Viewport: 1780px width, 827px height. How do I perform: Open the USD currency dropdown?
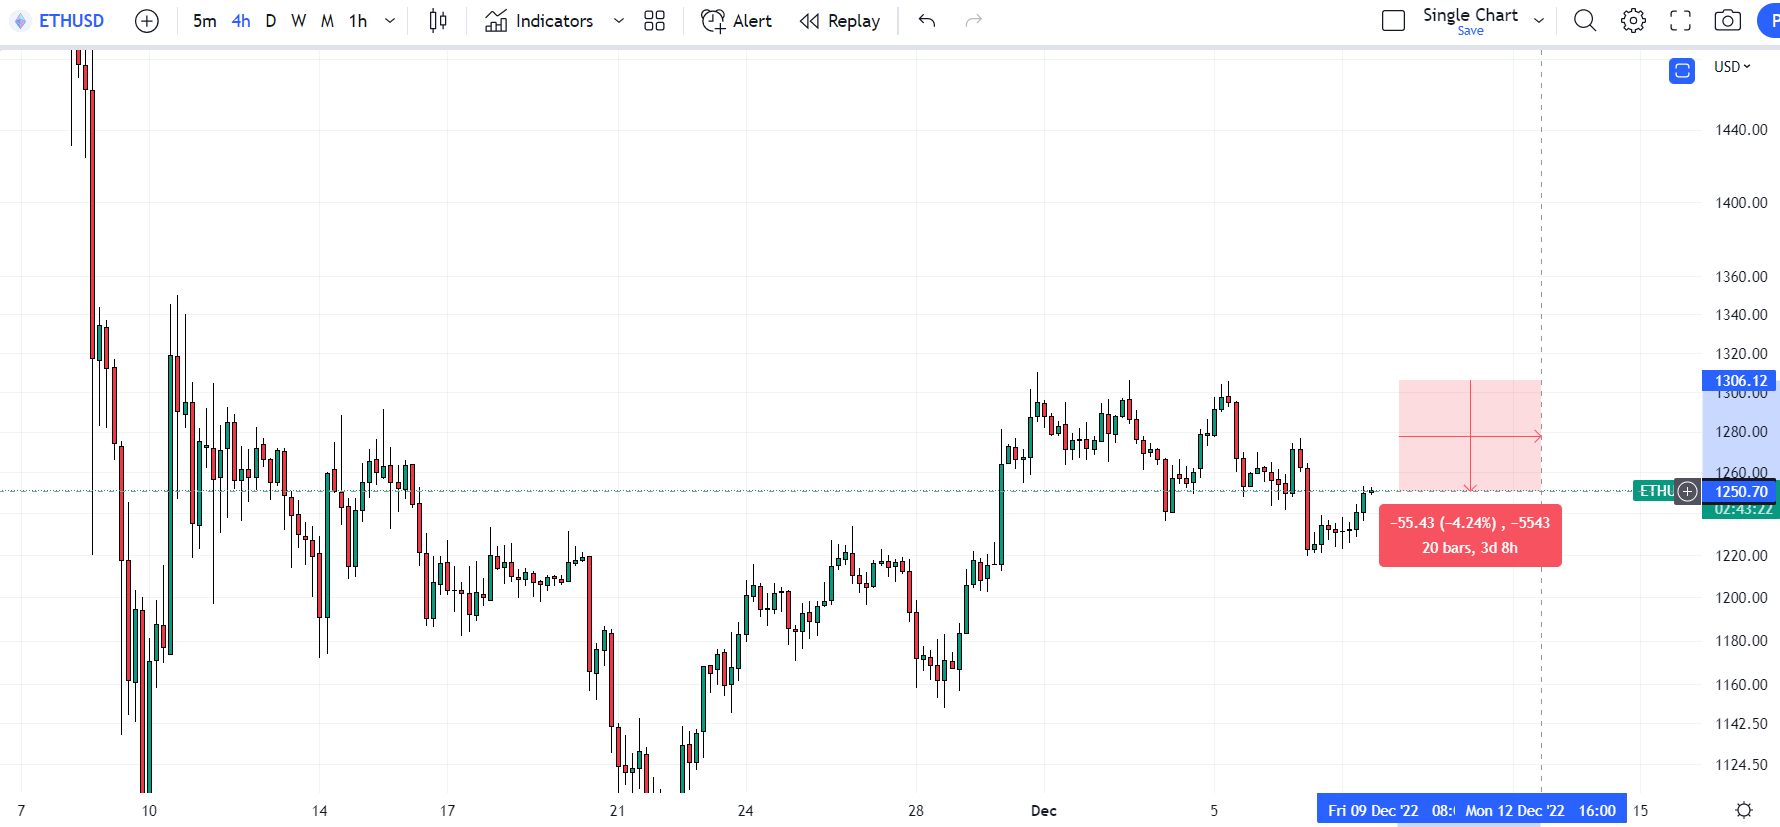pos(1732,67)
